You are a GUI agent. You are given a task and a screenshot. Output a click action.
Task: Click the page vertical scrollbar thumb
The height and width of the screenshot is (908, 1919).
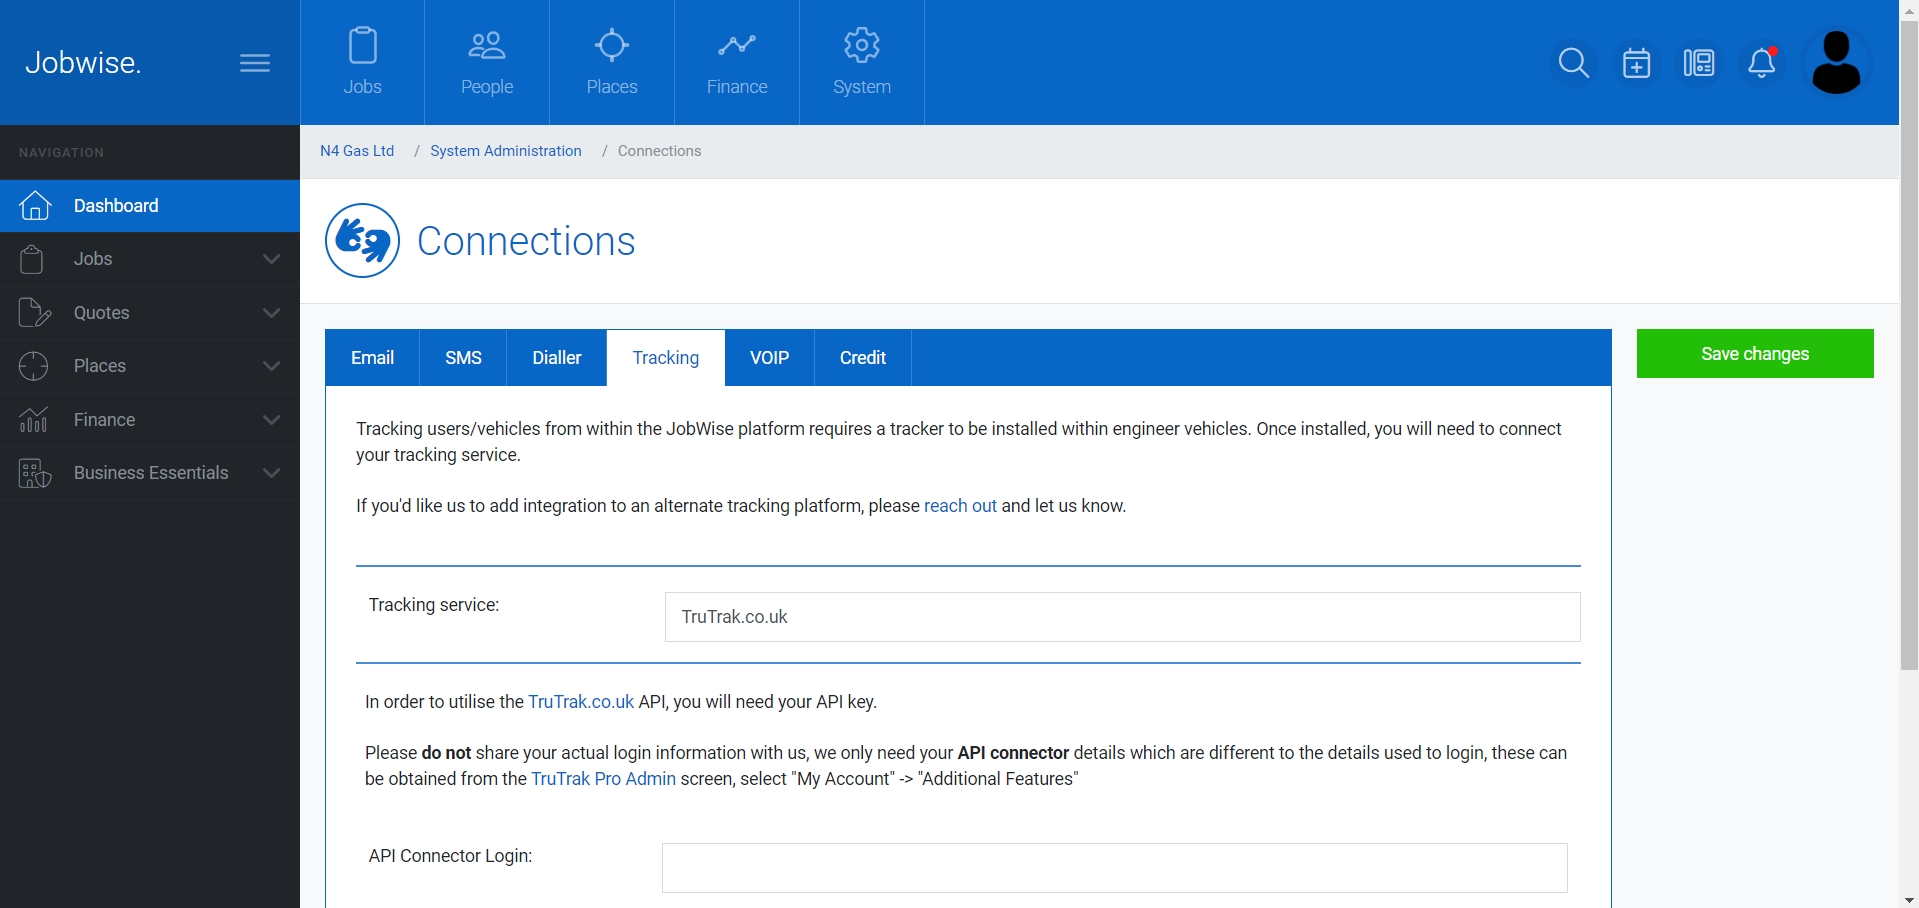pos(1909,345)
